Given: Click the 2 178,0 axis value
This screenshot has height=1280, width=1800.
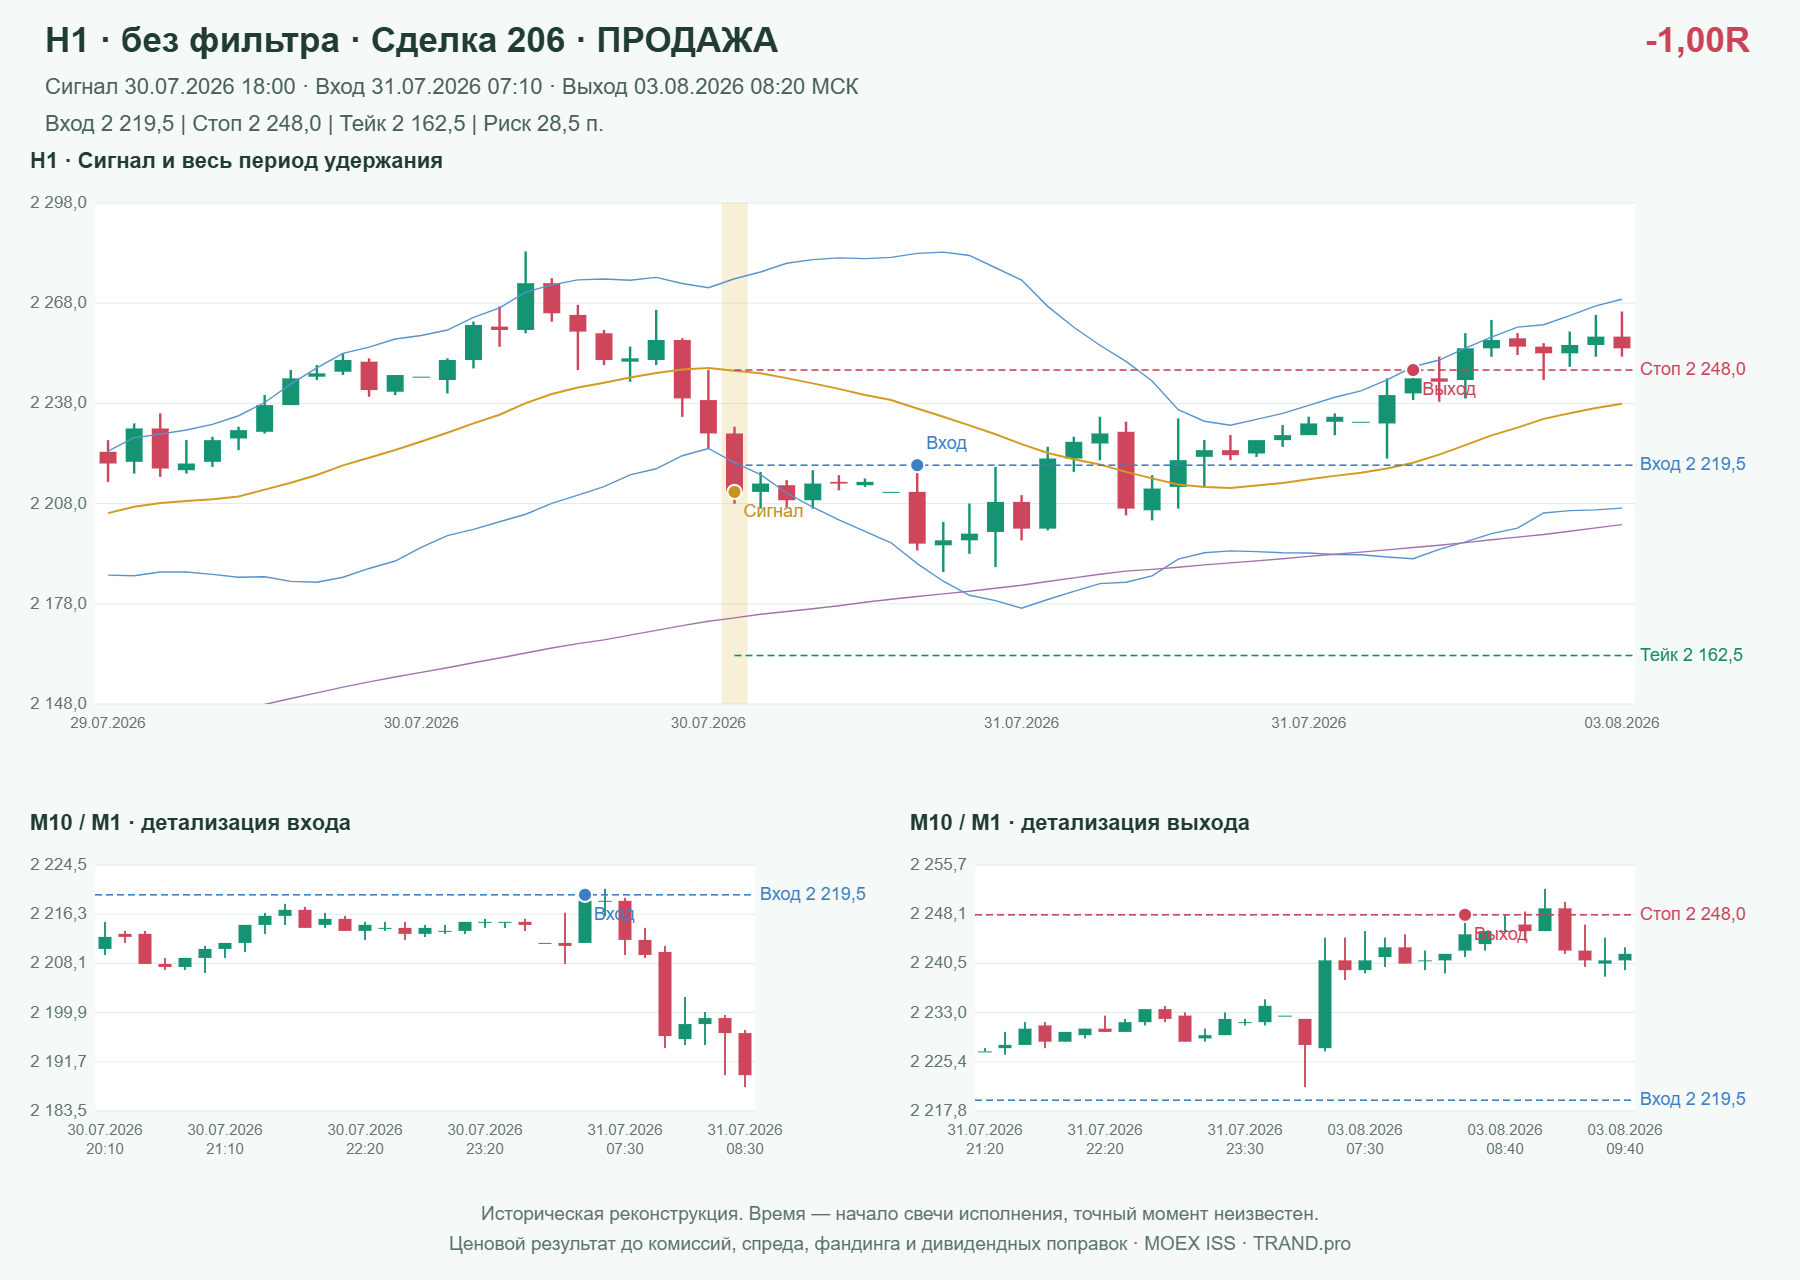Looking at the screenshot, I should [x=58, y=604].
